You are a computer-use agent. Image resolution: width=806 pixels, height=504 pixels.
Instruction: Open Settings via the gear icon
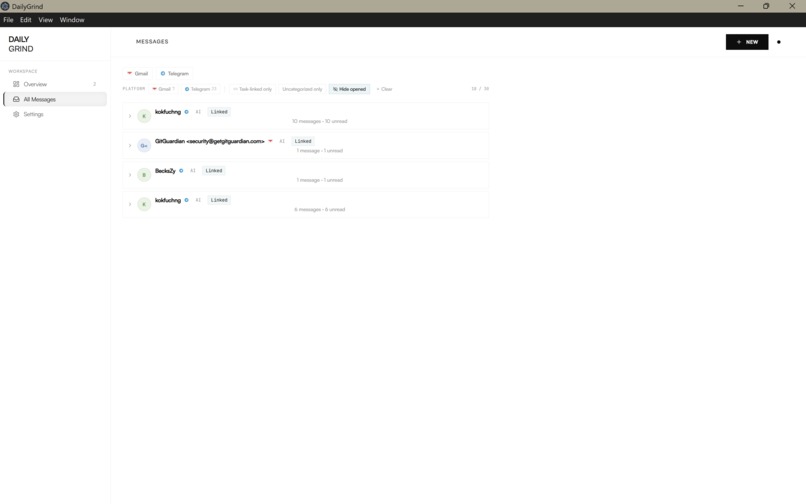click(x=16, y=114)
